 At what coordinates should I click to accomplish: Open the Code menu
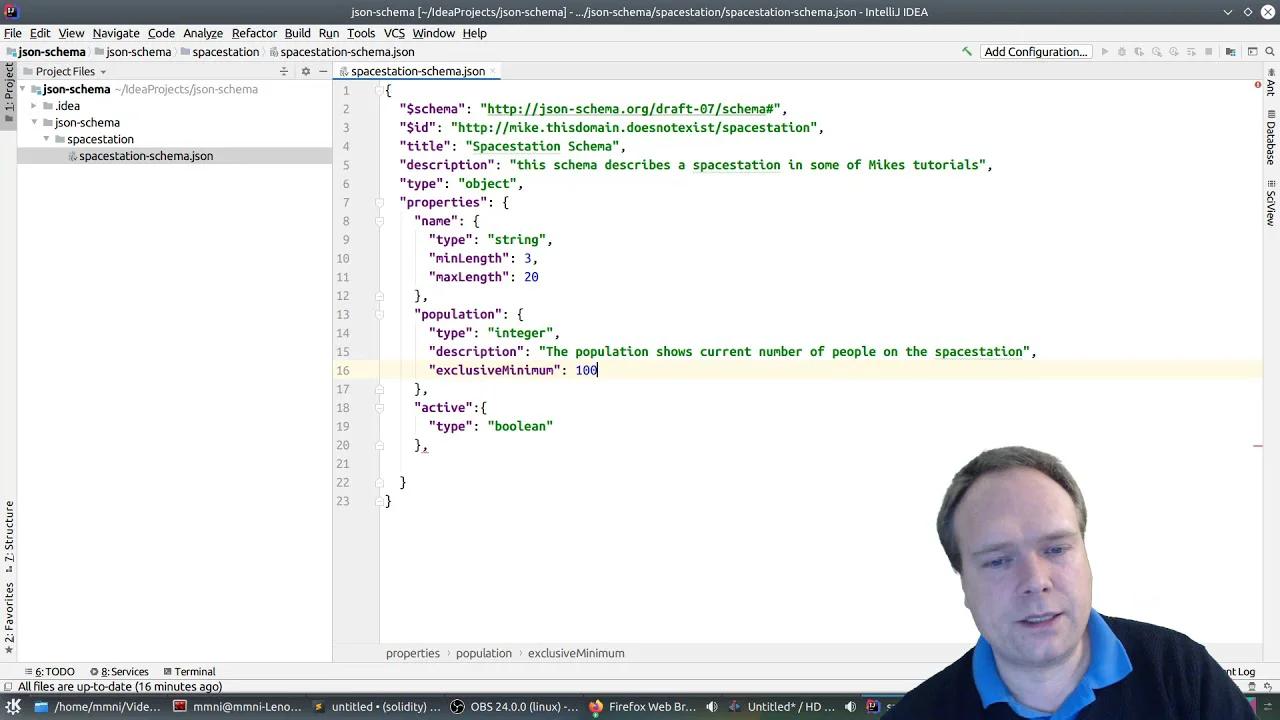pos(161,33)
